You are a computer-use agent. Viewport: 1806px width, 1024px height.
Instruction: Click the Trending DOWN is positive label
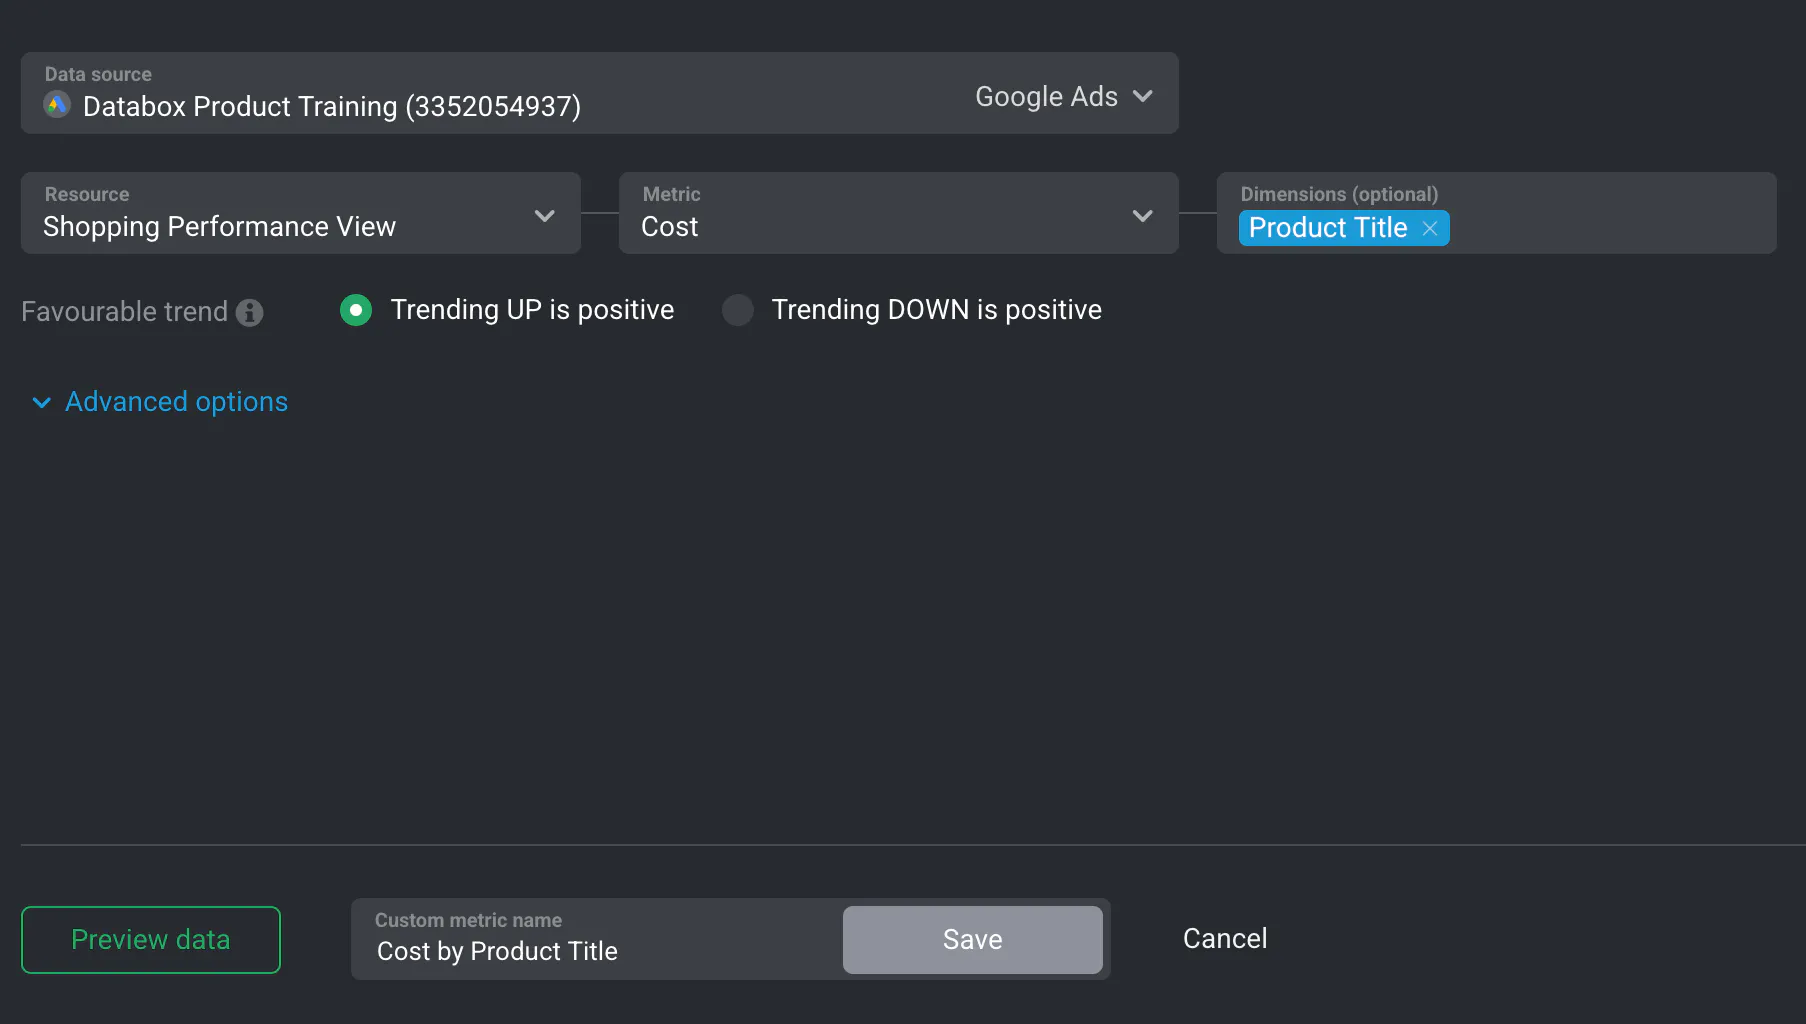click(936, 310)
